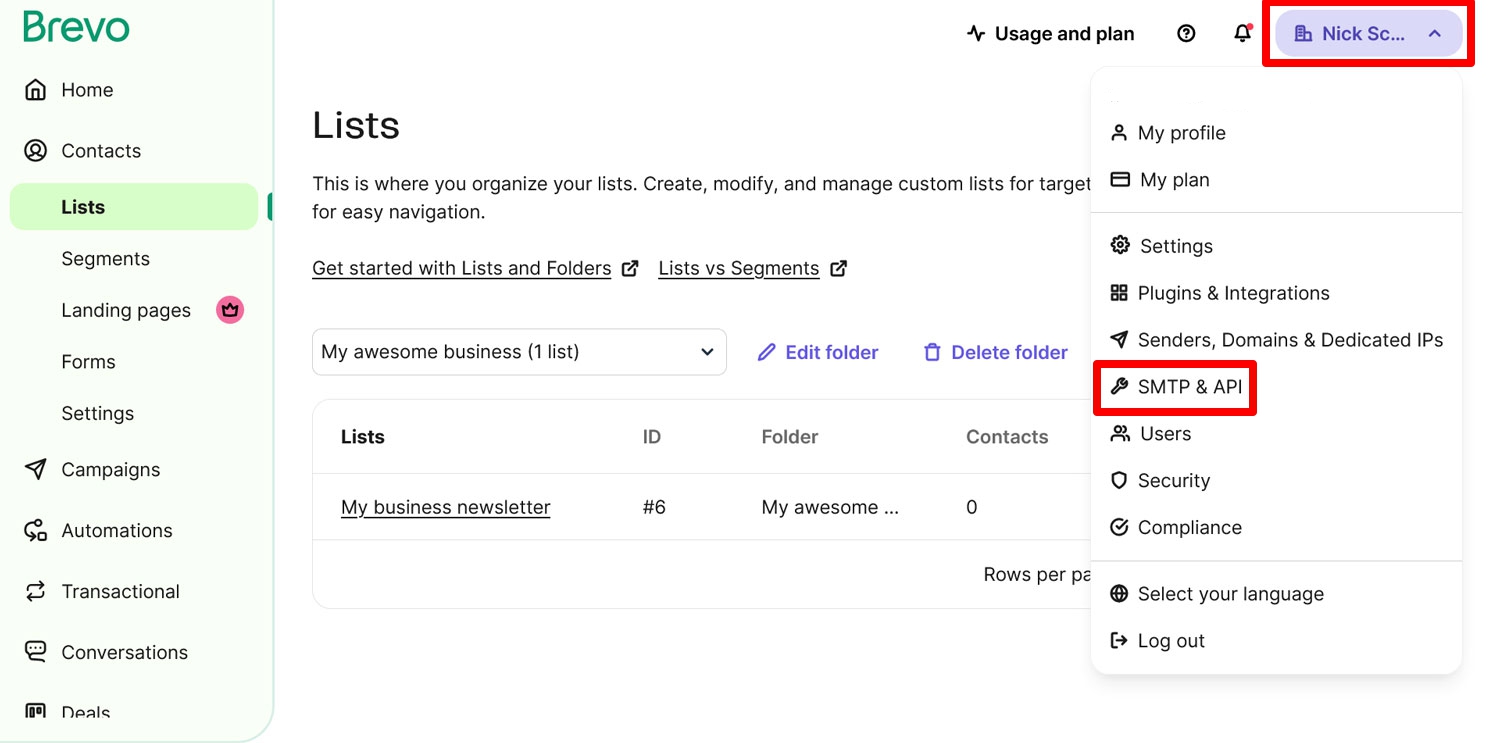Viewport: 1500px width, 743px height.
Task: Click the globe icon for language selection
Action: pos(1119,594)
